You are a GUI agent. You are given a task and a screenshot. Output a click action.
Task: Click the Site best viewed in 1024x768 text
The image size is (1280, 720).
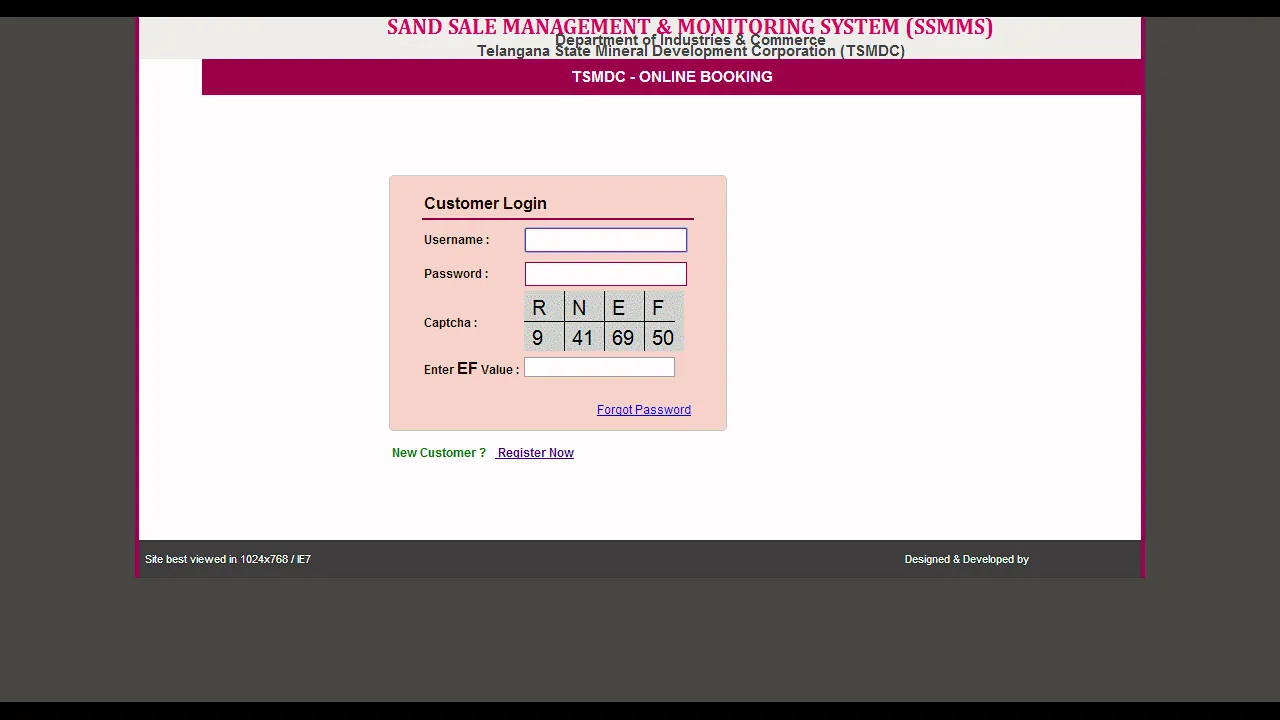[228, 559]
